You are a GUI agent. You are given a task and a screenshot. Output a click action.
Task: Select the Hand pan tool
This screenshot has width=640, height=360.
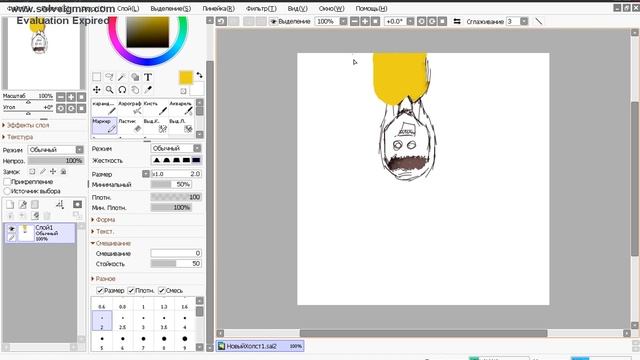pyautogui.click(x=135, y=89)
